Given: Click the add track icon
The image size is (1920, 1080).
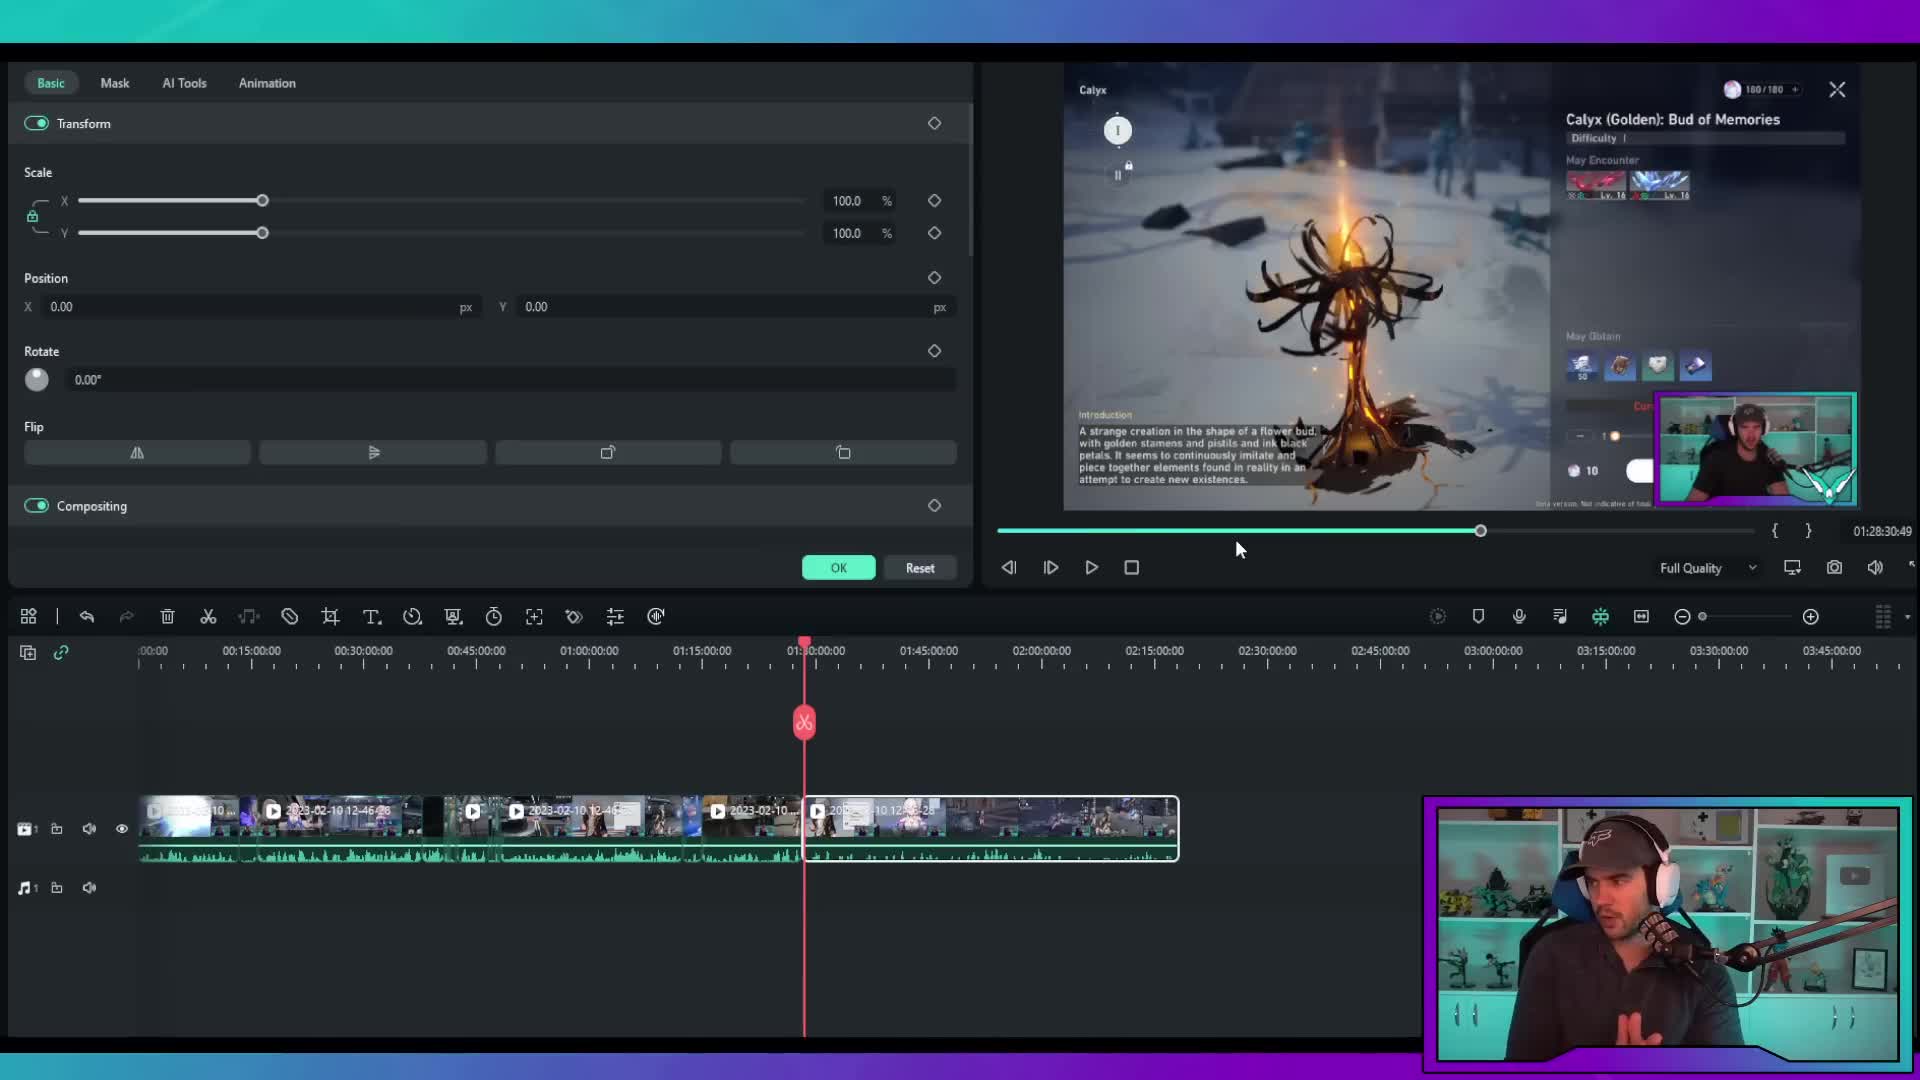Looking at the screenshot, I should pyautogui.click(x=28, y=653).
